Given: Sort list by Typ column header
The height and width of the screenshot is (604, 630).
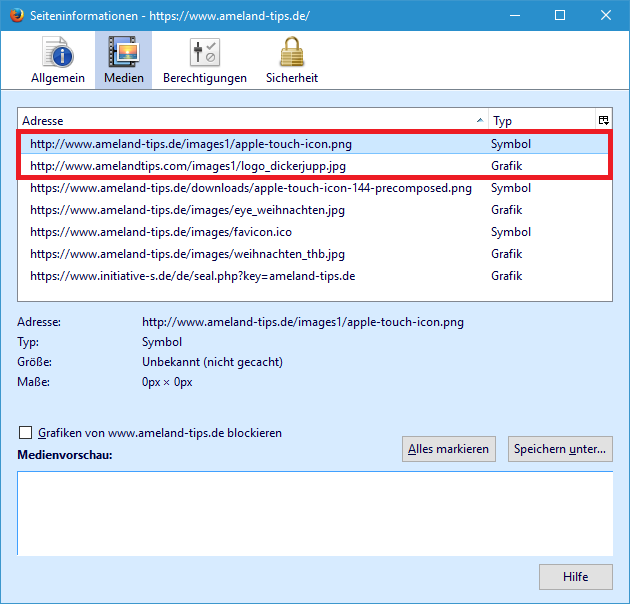Looking at the screenshot, I should [x=540, y=120].
